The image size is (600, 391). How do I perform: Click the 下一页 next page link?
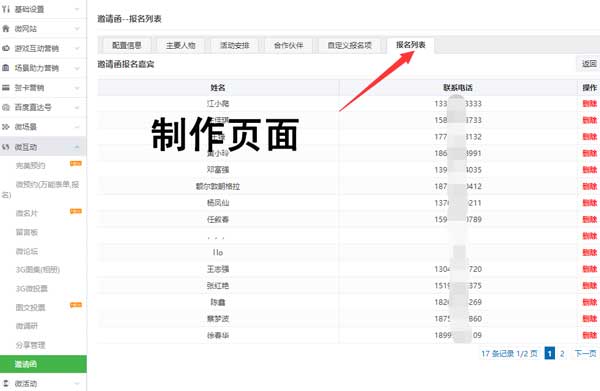click(585, 354)
